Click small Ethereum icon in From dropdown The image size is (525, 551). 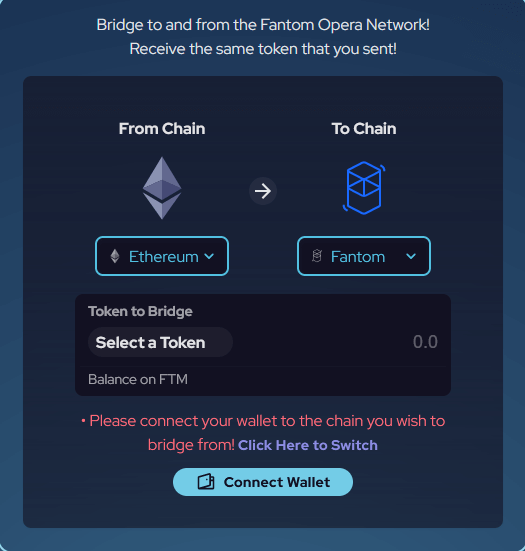115,256
